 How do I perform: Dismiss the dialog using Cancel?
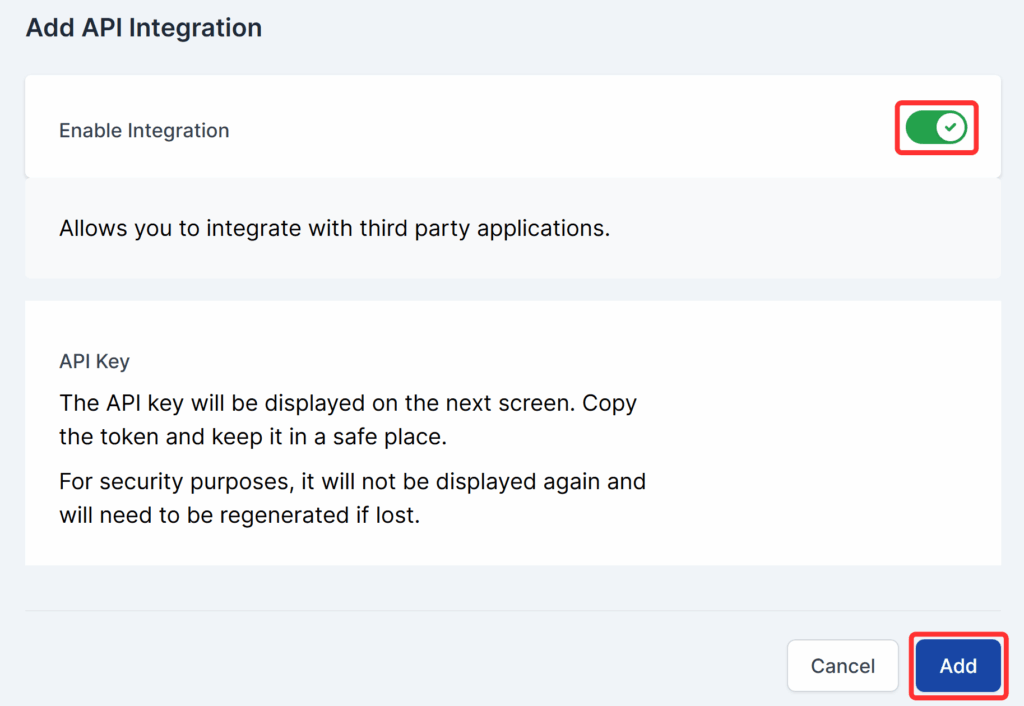pyautogui.click(x=842, y=665)
